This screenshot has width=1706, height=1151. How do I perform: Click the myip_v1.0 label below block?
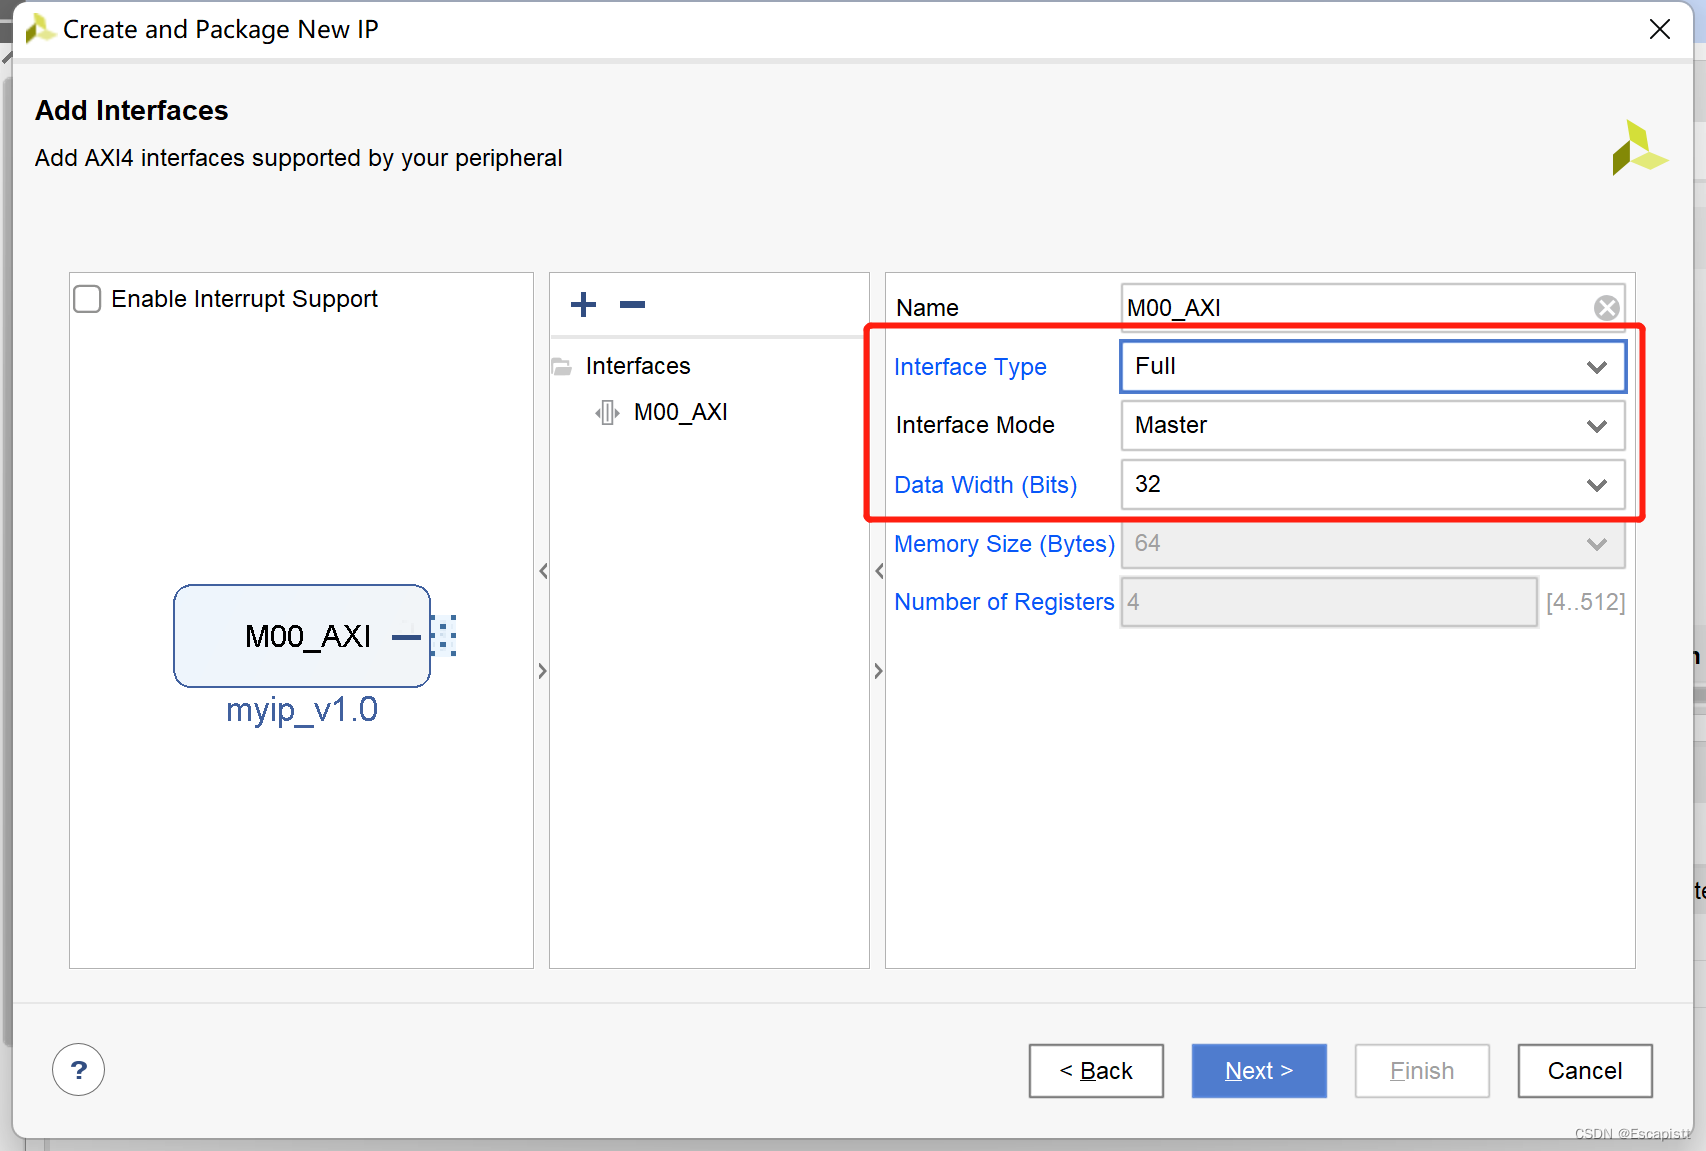302,710
